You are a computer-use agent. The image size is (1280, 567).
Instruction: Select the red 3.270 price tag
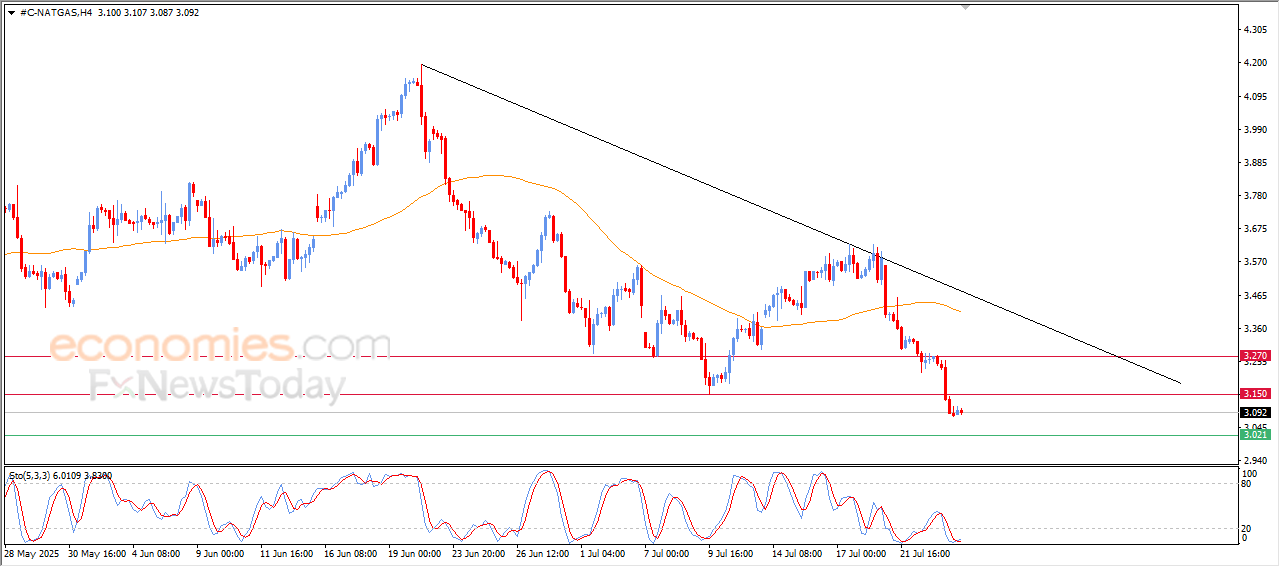[1255, 355]
